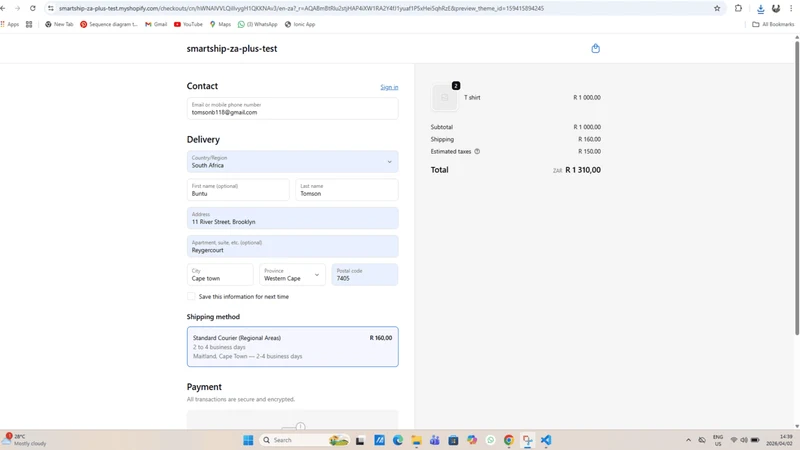This screenshot has height=450, width=800.
Task: Open network, volume and battery quick settings
Action: point(744,440)
